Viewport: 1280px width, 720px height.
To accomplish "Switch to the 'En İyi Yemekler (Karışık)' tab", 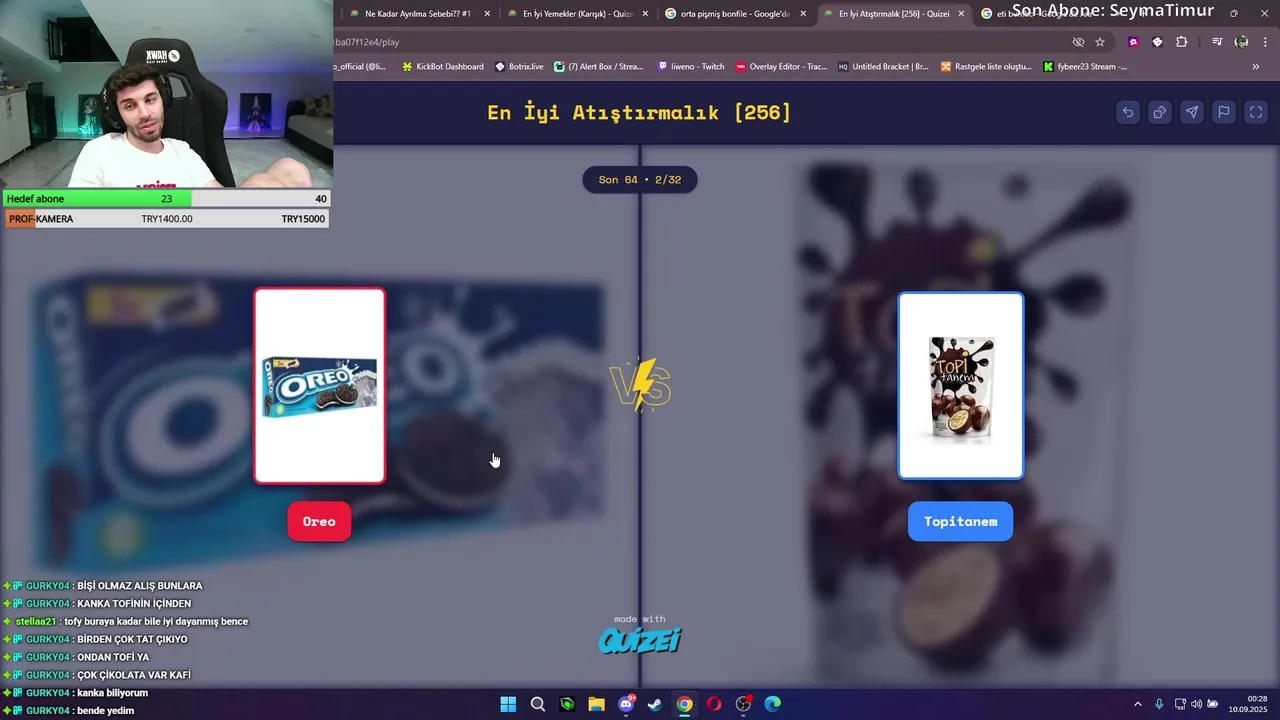I will (x=577, y=14).
